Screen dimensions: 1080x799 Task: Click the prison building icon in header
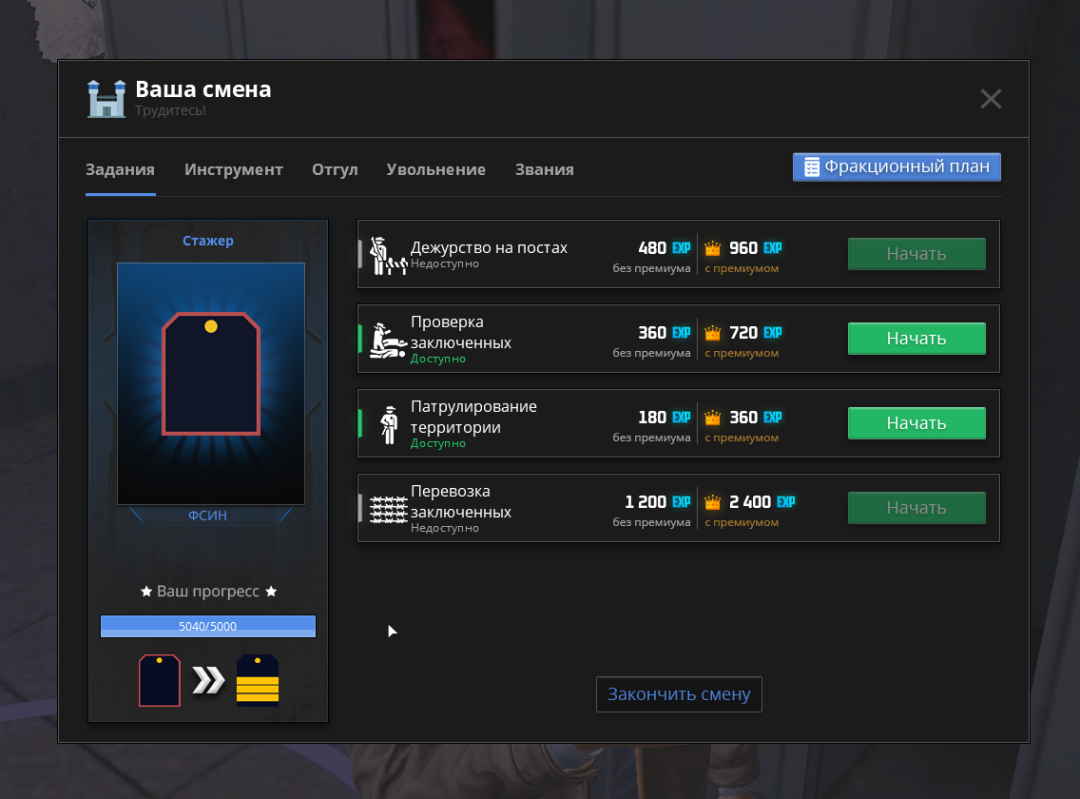click(106, 98)
